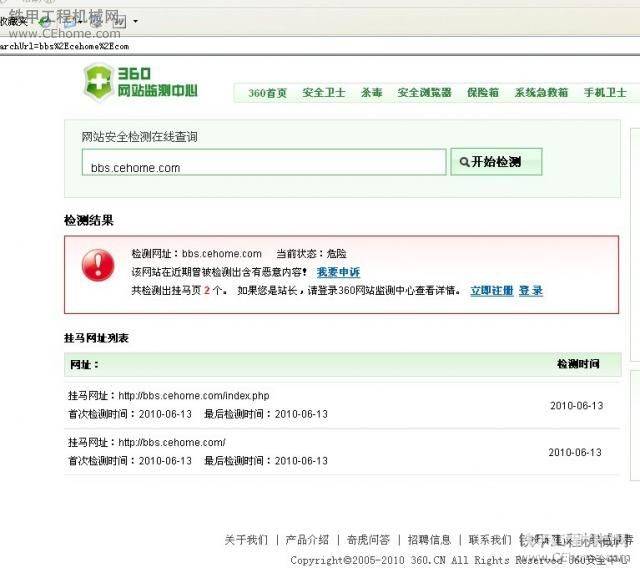Viewport: 640px width, 573px height.
Task: Click the 挂马网址列表 heading
Action: (96, 338)
